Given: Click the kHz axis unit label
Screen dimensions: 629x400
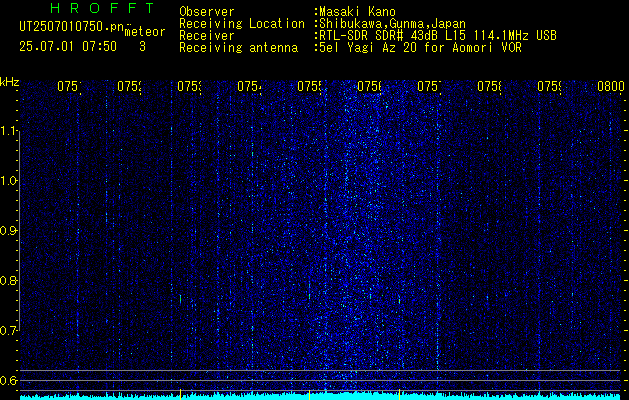Looking at the screenshot, I should click(9, 83).
